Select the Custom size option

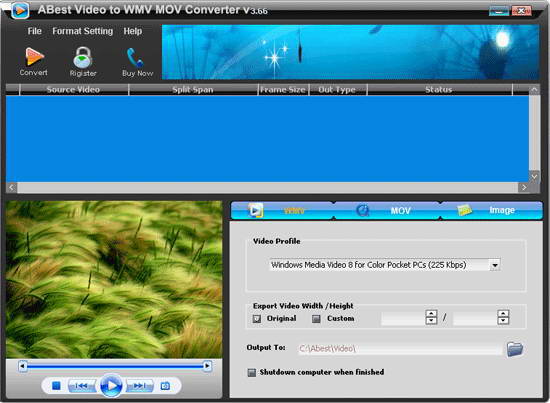[x=316, y=318]
